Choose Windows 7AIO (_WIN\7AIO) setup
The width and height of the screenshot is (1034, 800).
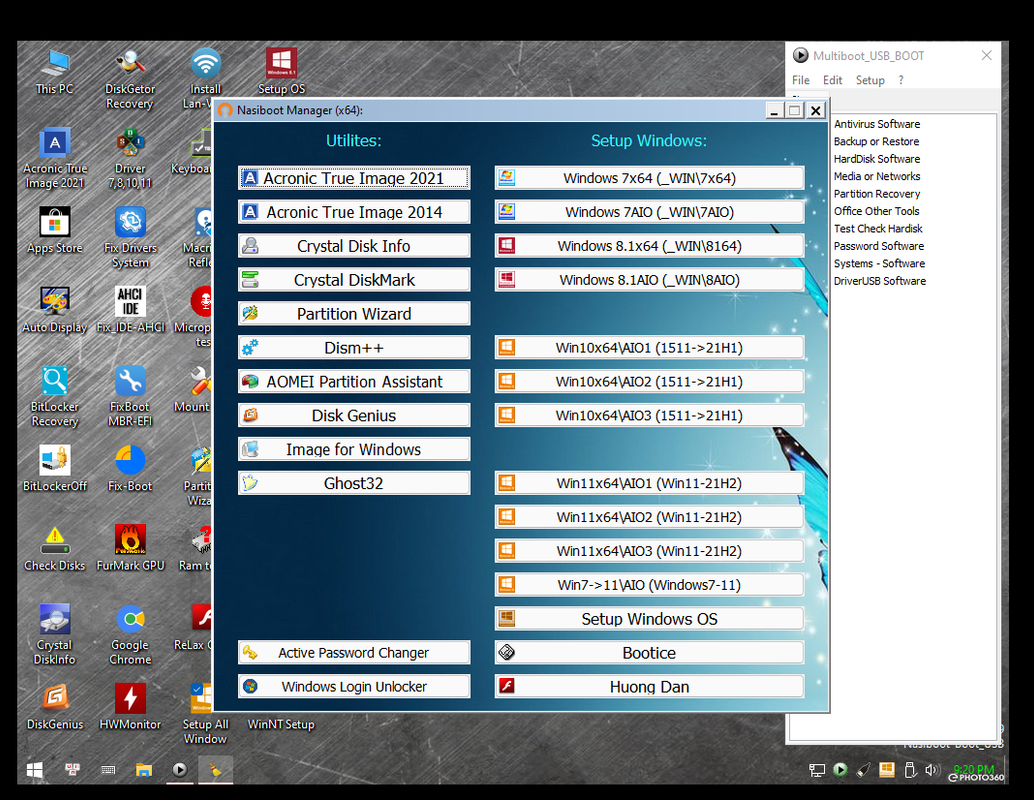click(650, 212)
